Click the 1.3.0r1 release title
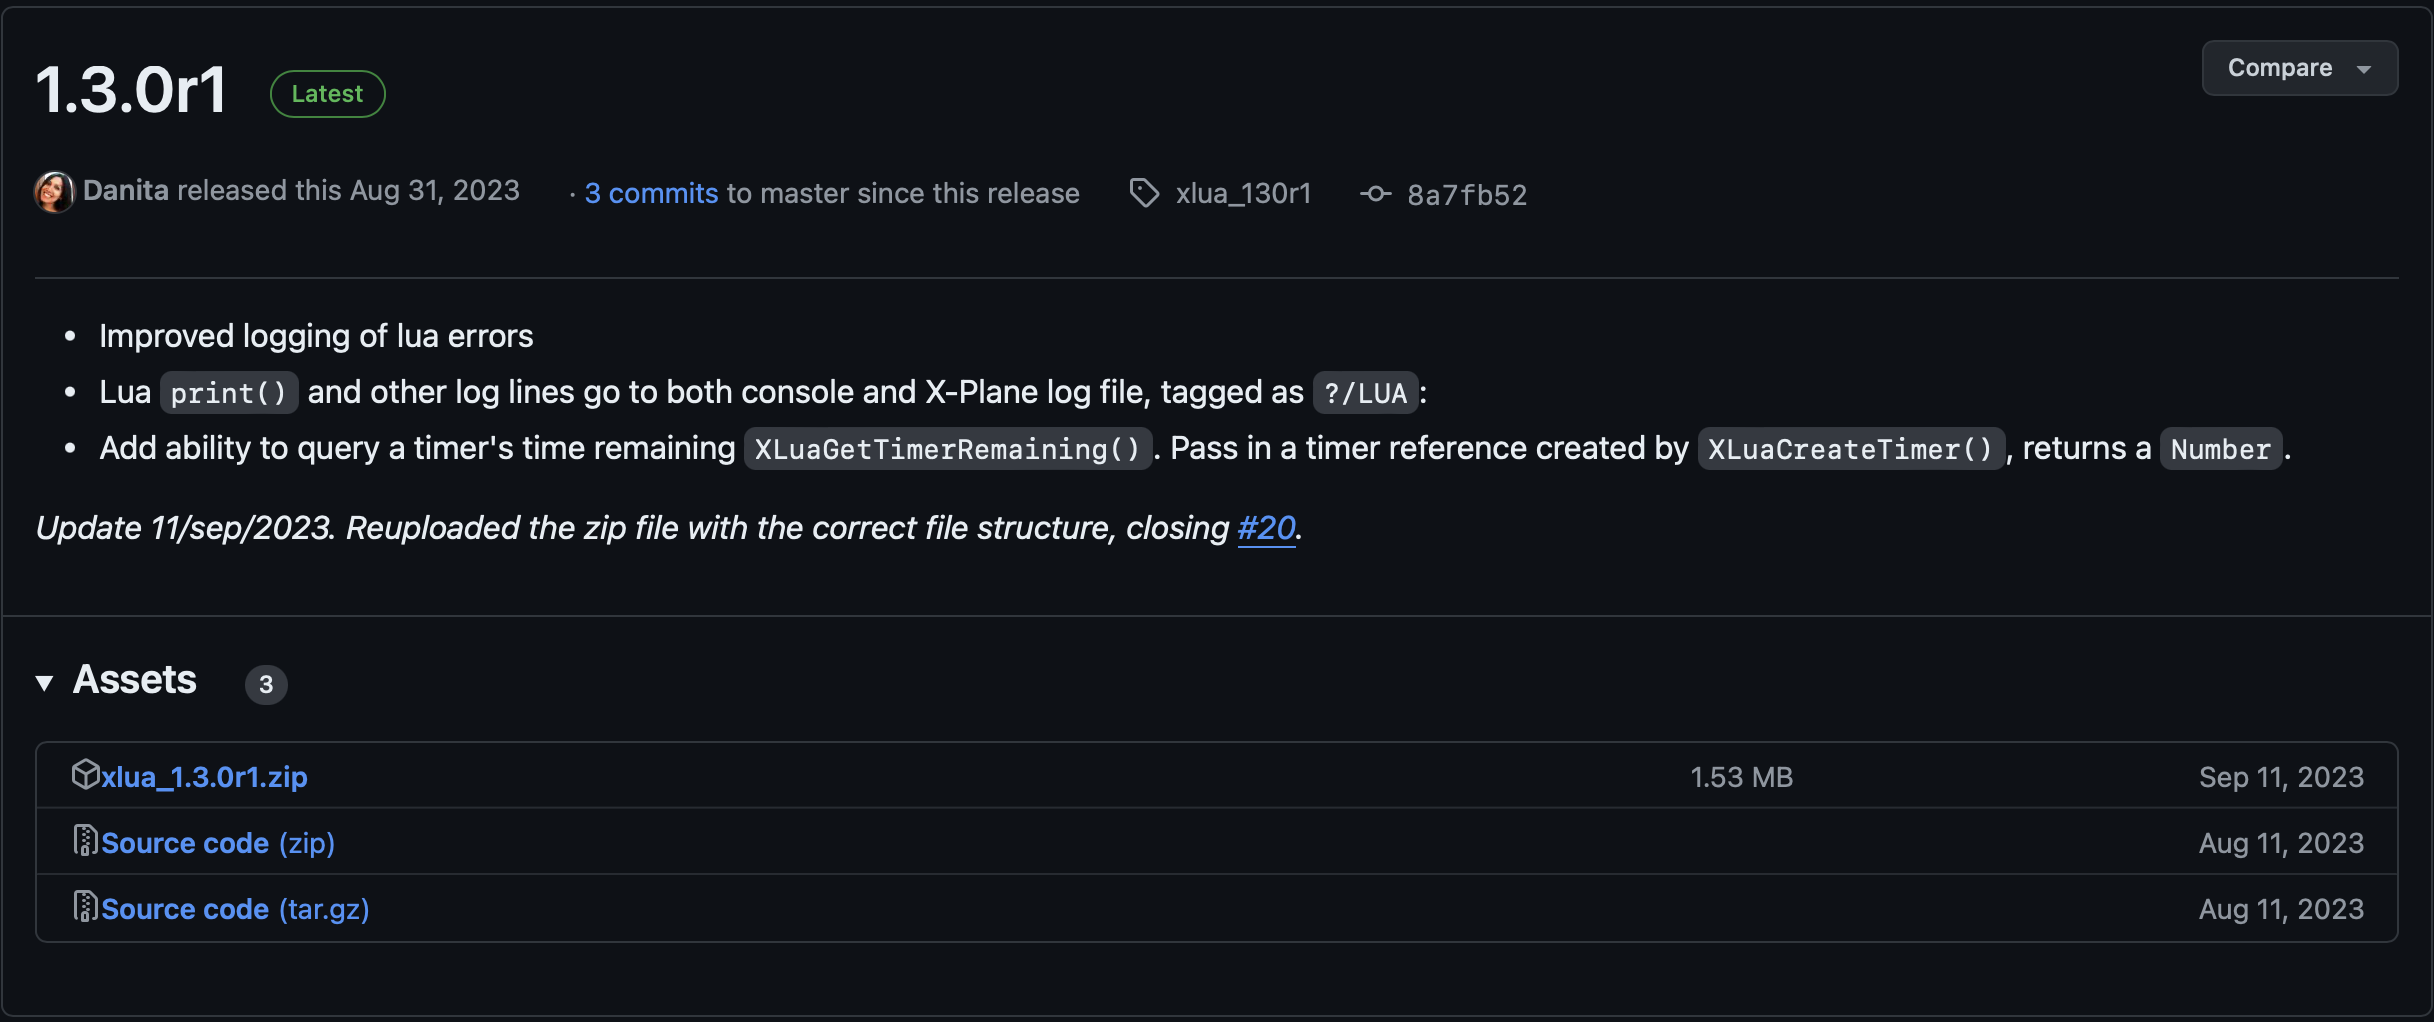Image resolution: width=2434 pixels, height=1022 pixels. (132, 90)
